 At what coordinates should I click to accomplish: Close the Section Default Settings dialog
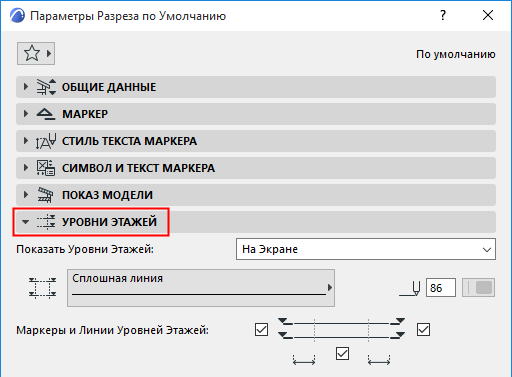(x=488, y=15)
